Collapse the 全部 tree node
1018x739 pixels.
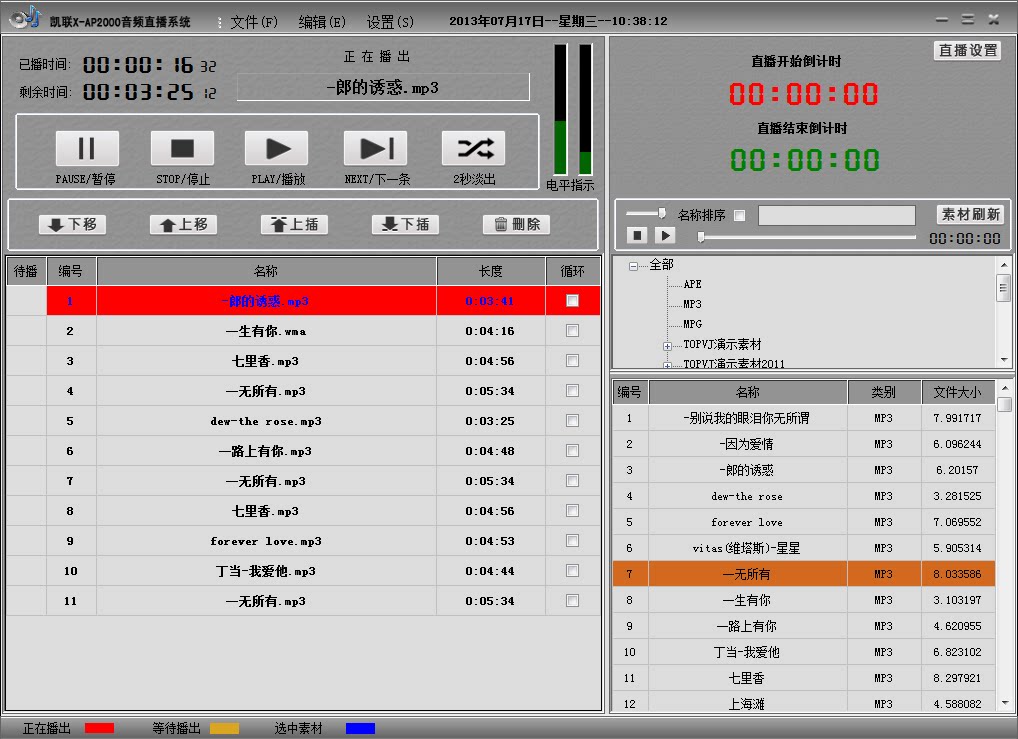pos(633,266)
